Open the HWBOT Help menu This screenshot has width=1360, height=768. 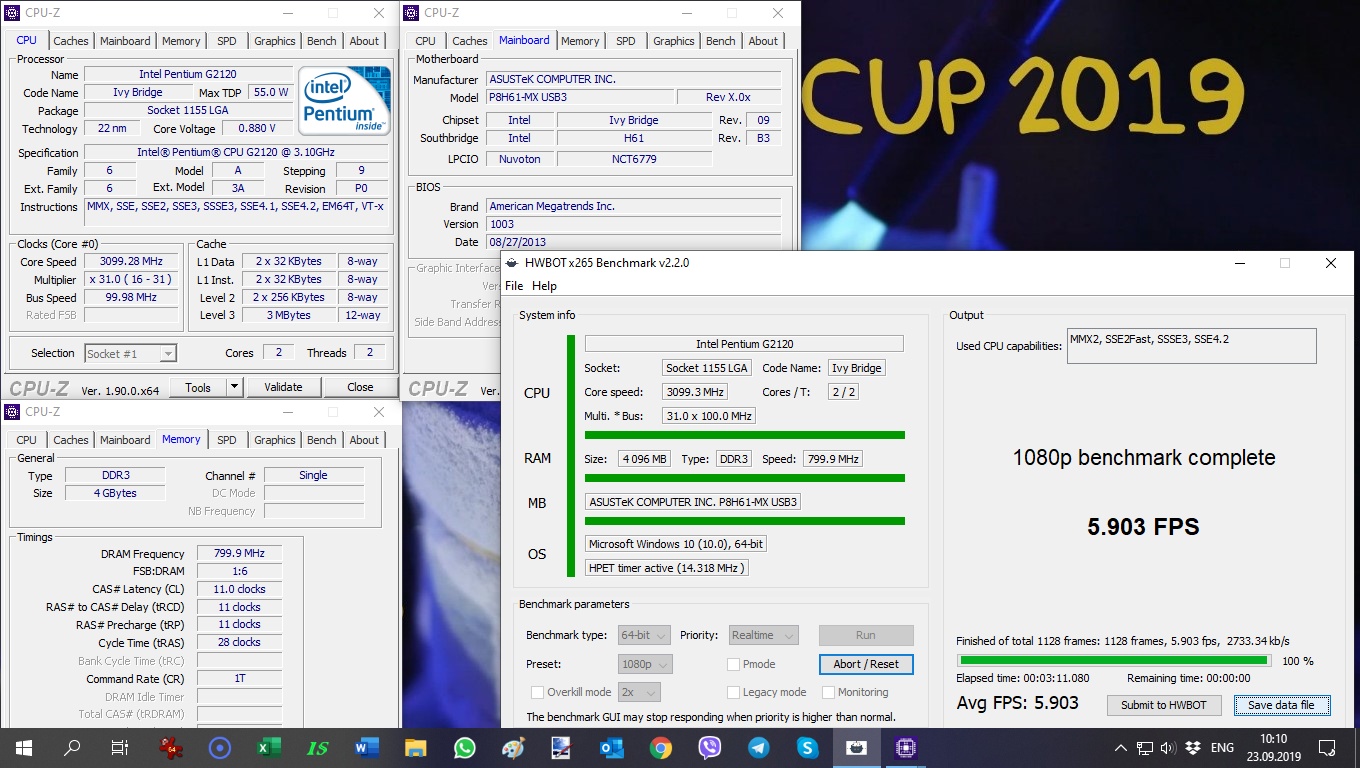point(544,286)
